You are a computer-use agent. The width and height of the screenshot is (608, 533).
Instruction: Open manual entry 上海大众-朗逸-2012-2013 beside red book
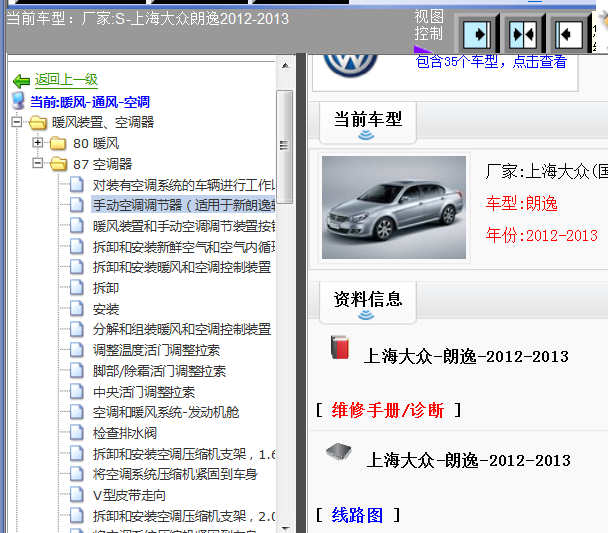coord(466,356)
